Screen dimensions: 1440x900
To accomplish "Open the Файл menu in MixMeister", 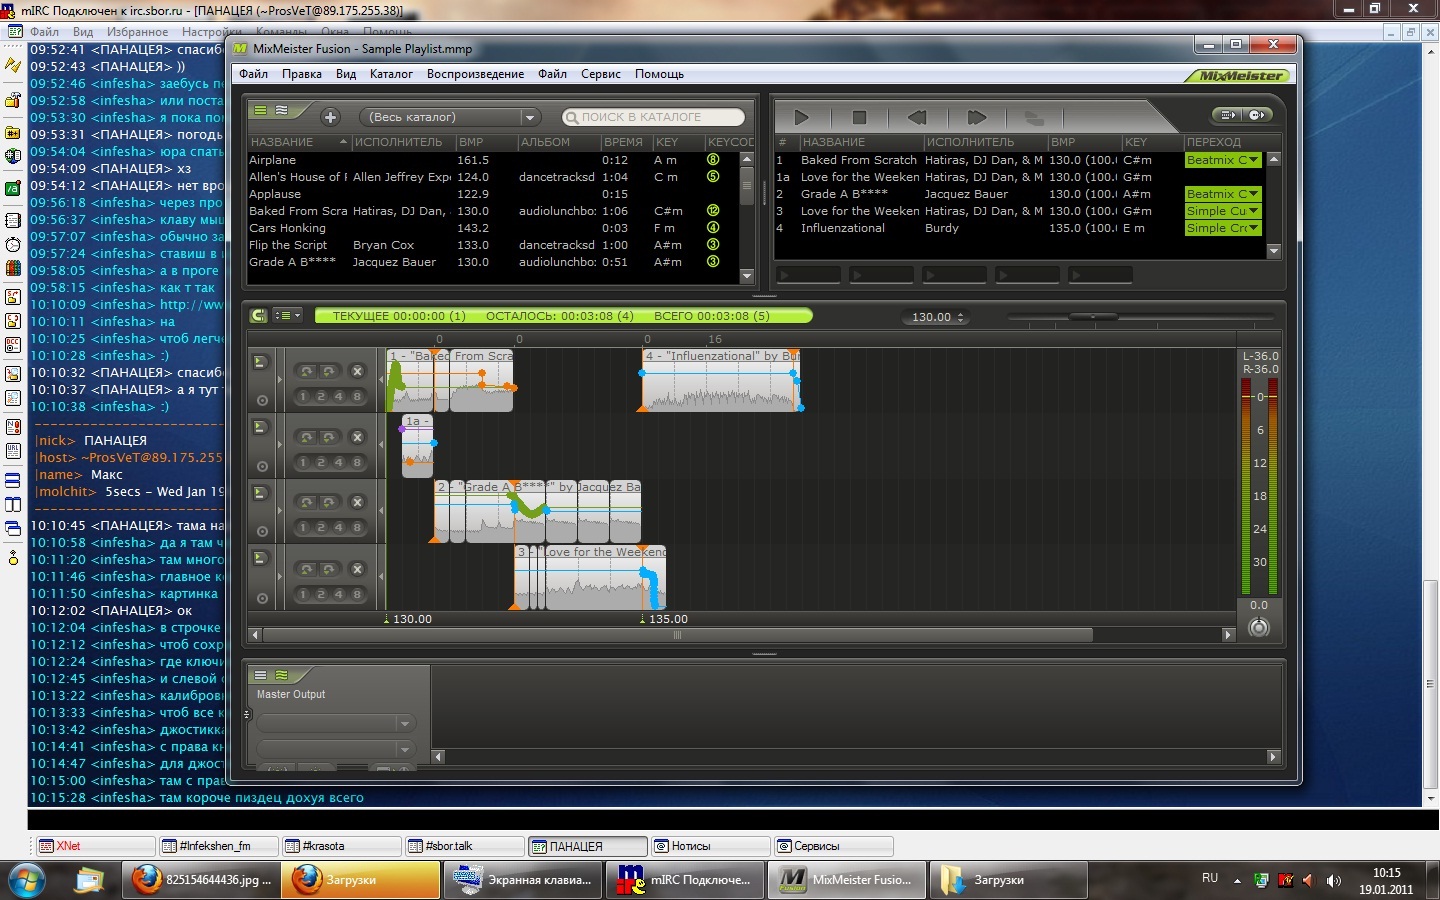I will pos(253,74).
